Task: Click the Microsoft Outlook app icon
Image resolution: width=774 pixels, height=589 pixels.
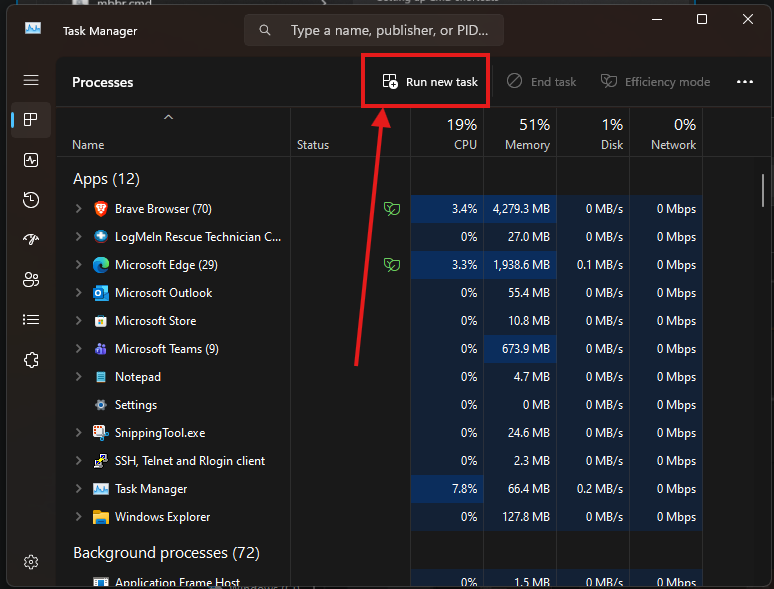Action: pos(101,293)
